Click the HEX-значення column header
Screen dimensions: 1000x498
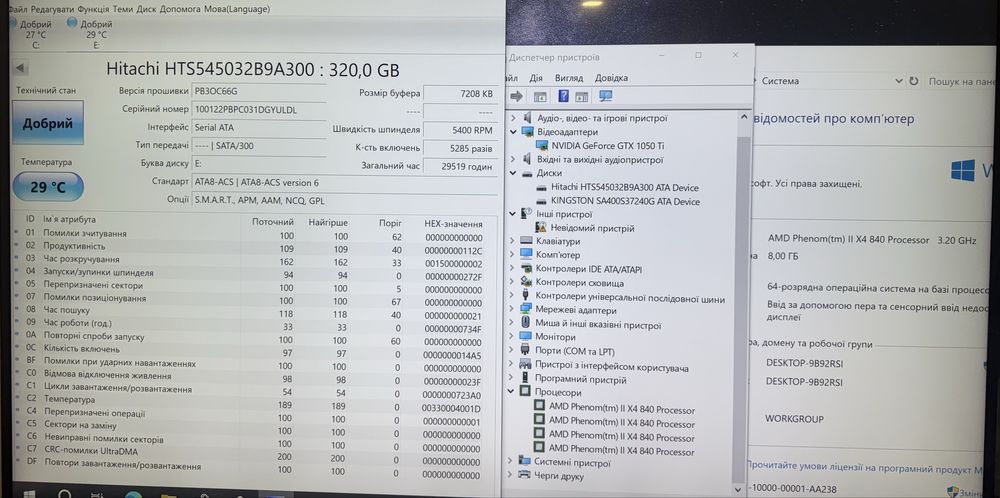tap(453, 224)
